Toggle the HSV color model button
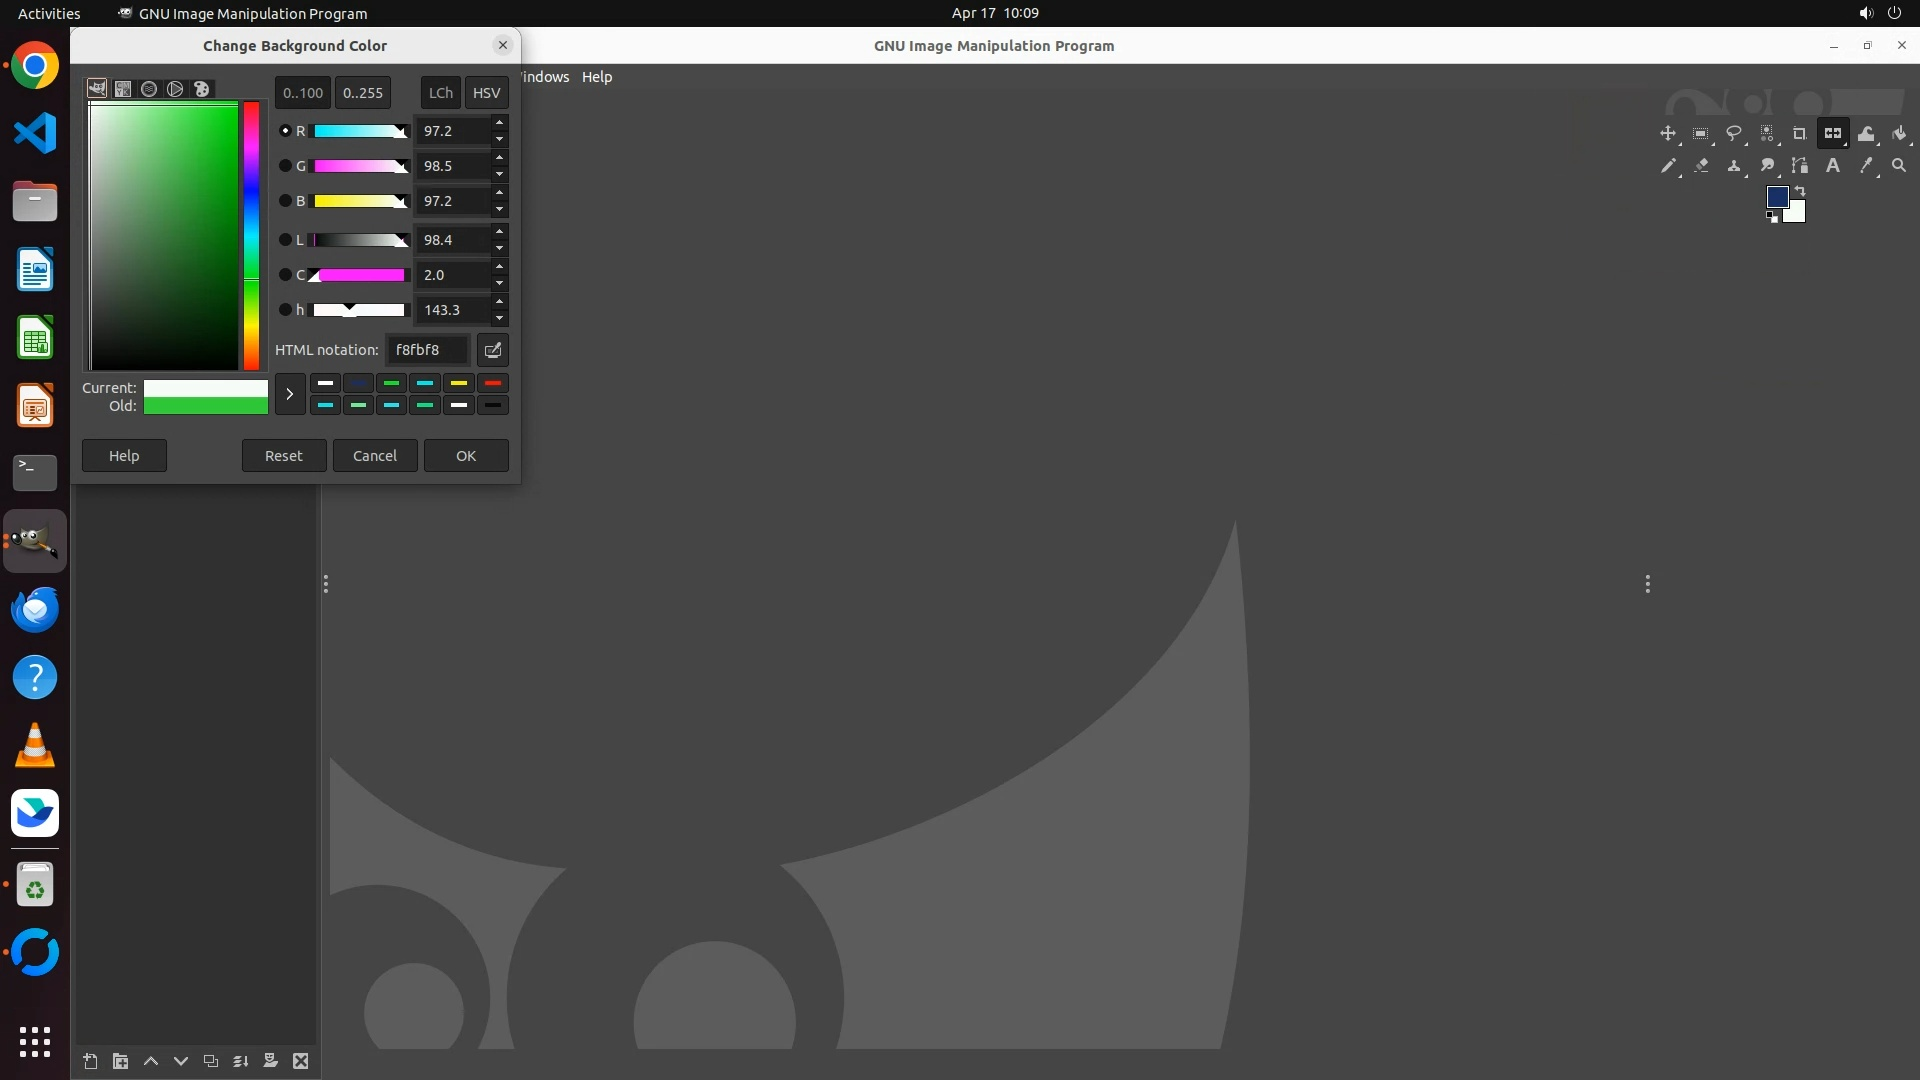The width and height of the screenshot is (1920, 1080). click(486, 93)
